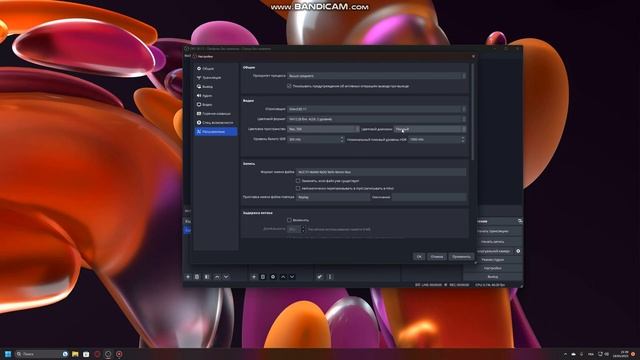Click Выход (Exit) button in the controls dock

coord(493,277)
